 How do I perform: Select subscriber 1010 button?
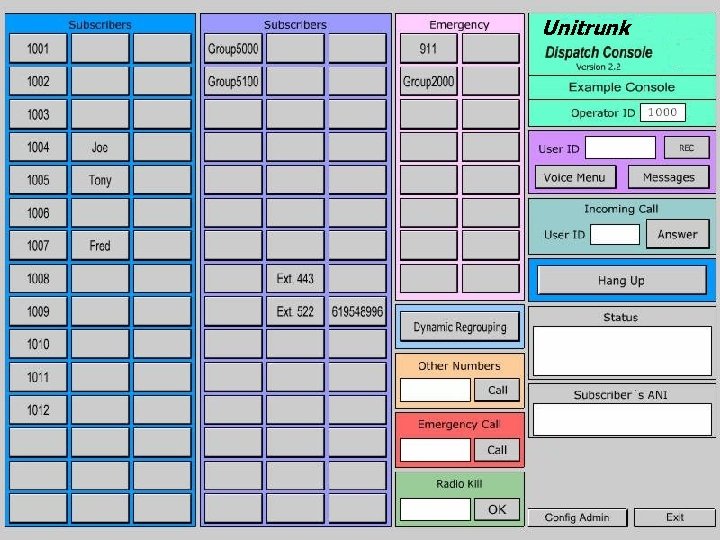click(38, 344)
